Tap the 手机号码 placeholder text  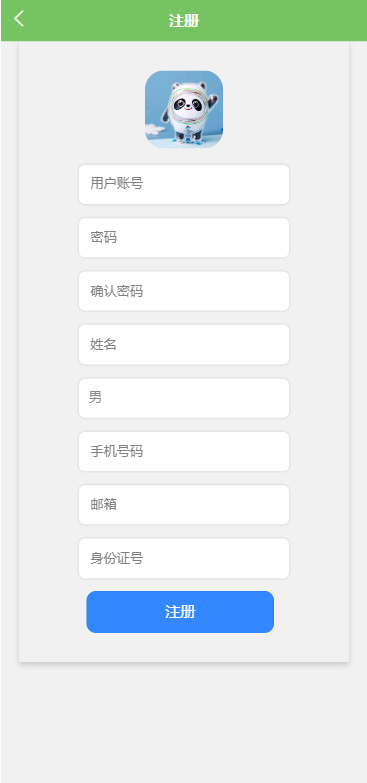click(116, 451)
